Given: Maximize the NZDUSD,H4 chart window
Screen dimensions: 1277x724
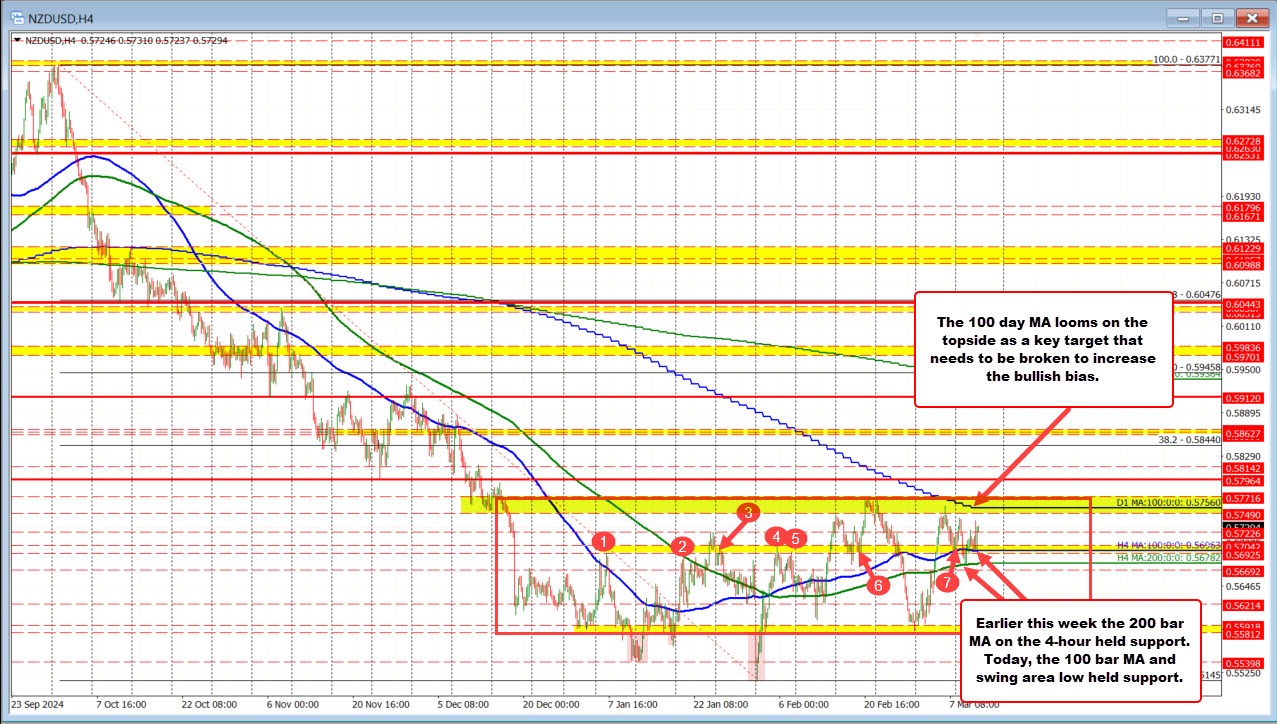Looking at the screenshot, I should click(x=1217, y=17).
